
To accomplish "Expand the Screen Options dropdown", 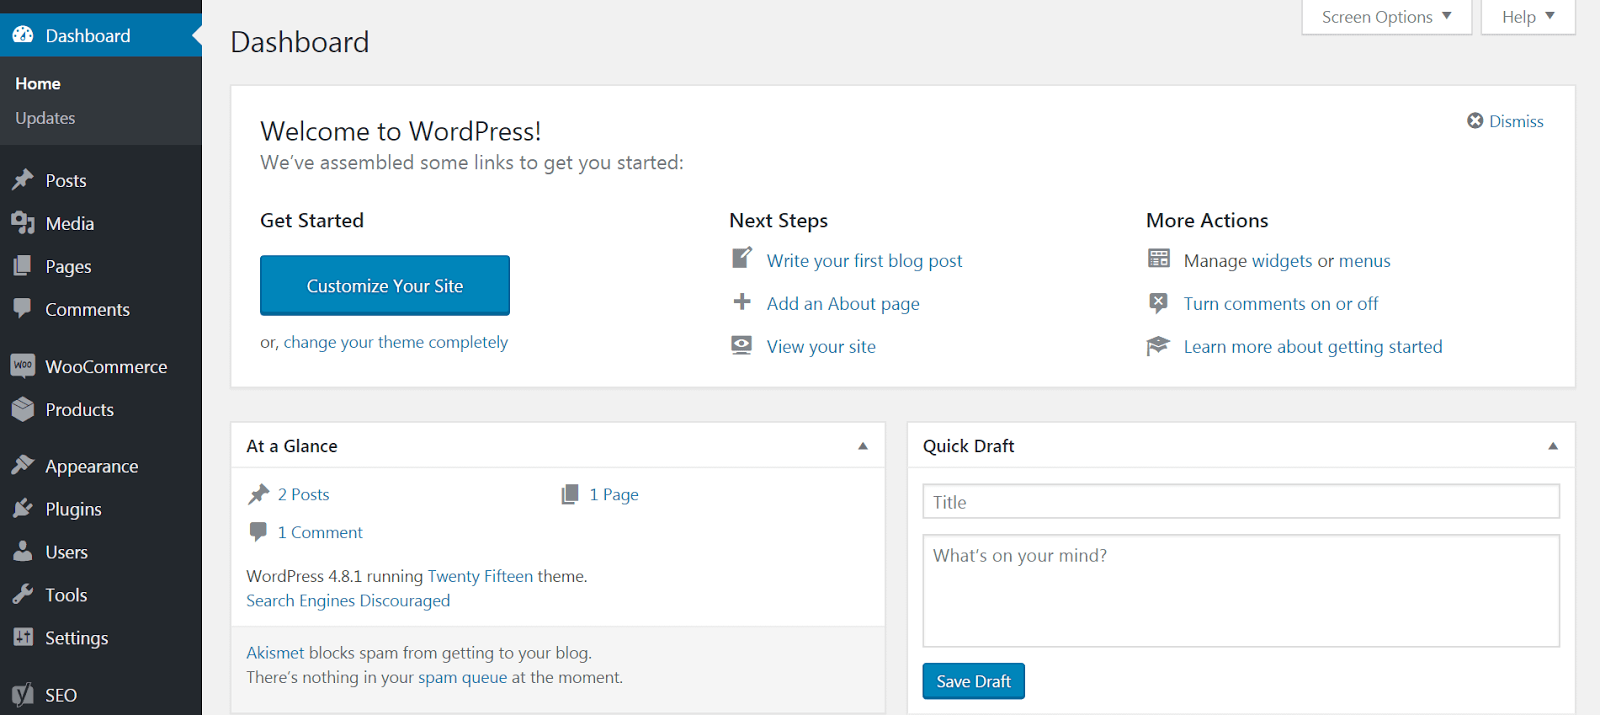I will click(x=1386, y=17).
